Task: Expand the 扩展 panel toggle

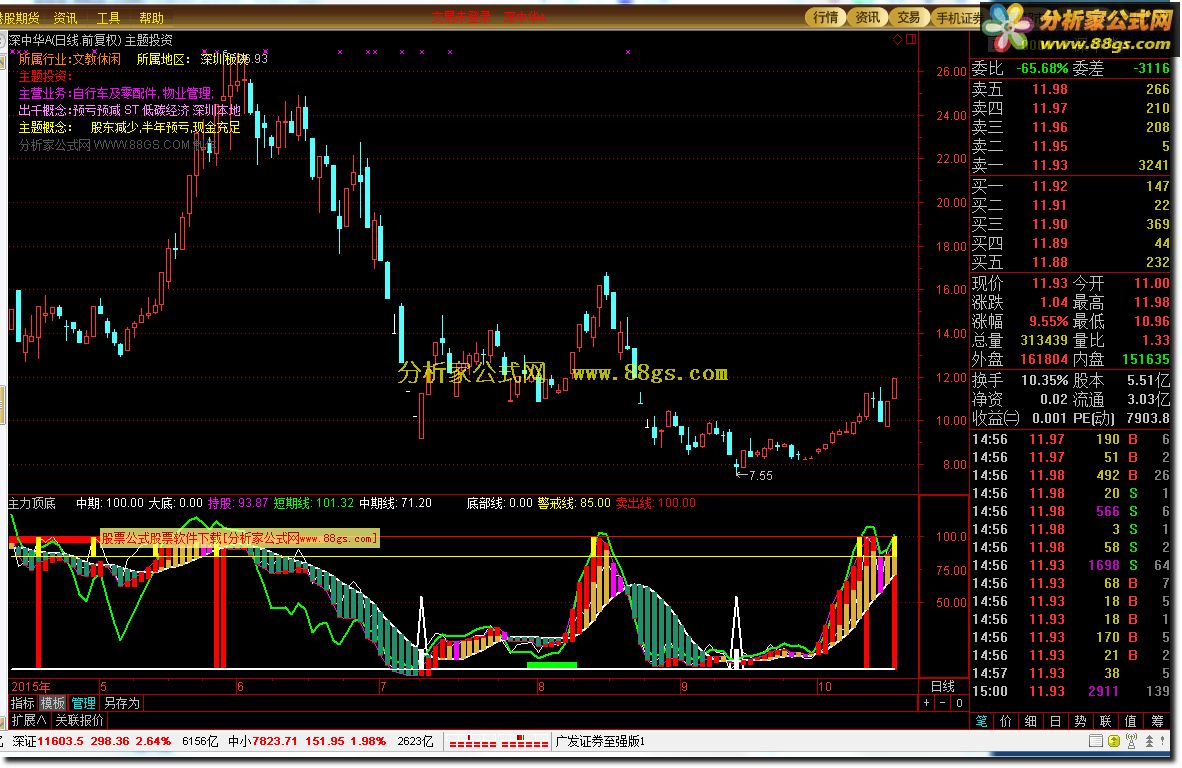Action: [29, 721]
